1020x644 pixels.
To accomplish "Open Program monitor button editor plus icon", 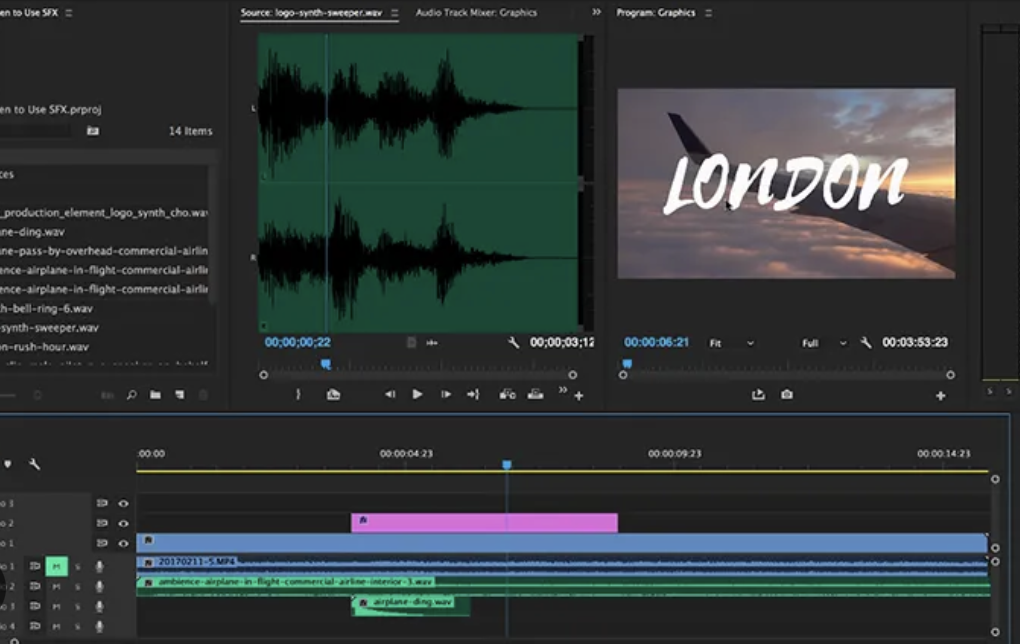I will 940,396.
